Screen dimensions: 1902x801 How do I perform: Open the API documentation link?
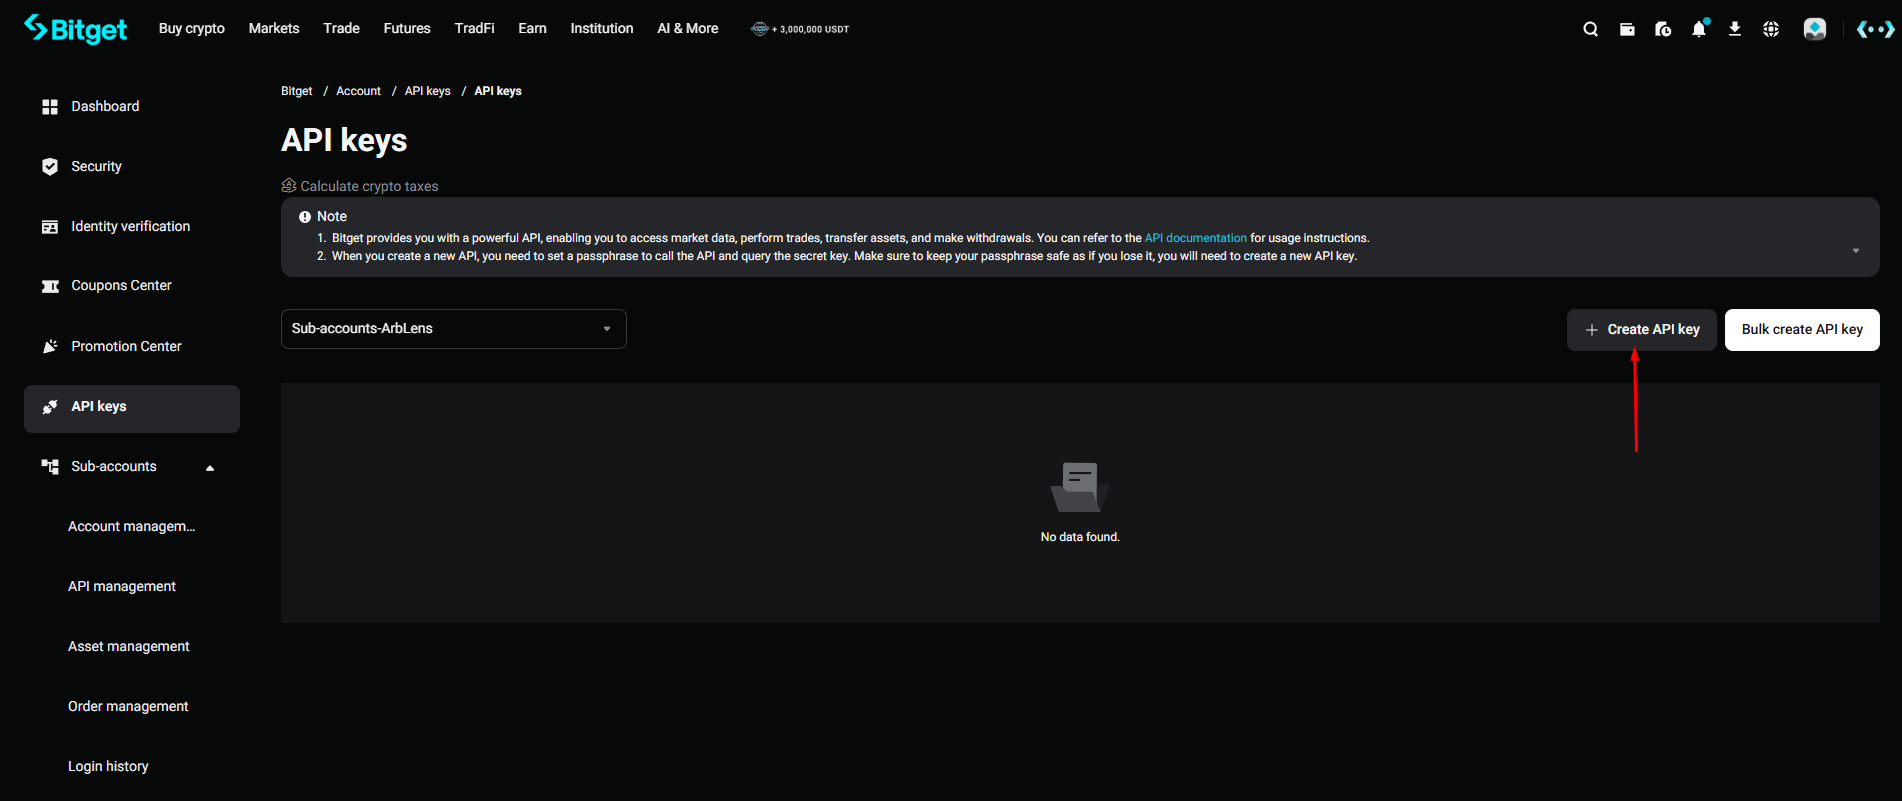1195,238
